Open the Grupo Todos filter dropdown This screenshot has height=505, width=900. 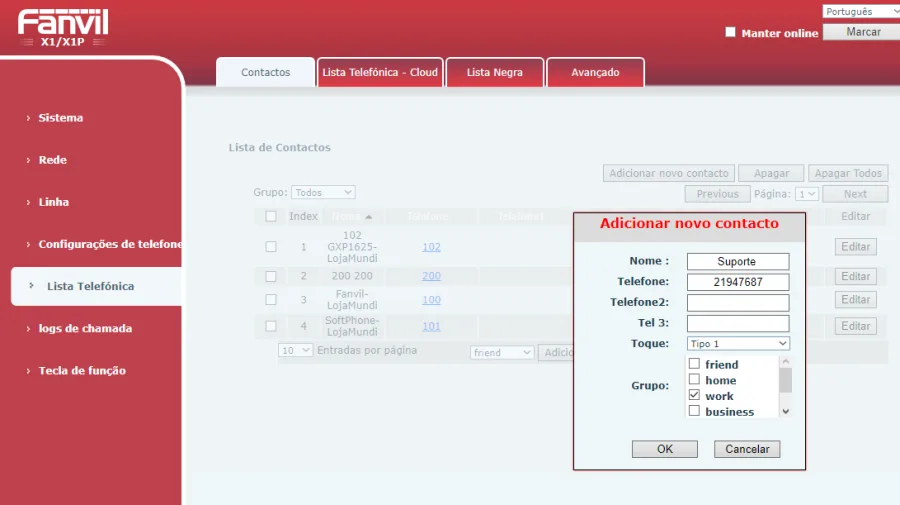323,192
